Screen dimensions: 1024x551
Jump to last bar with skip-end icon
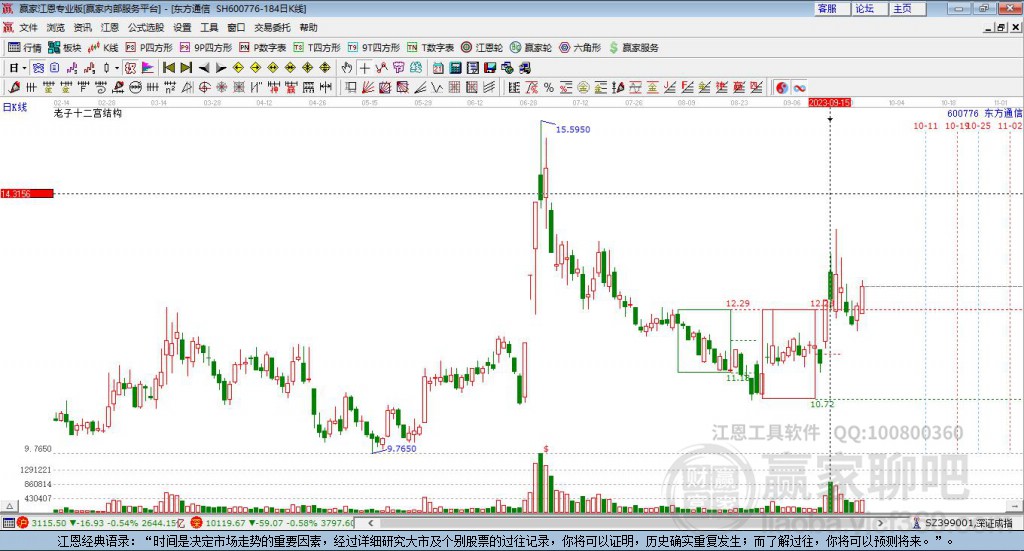coord(186,68)
